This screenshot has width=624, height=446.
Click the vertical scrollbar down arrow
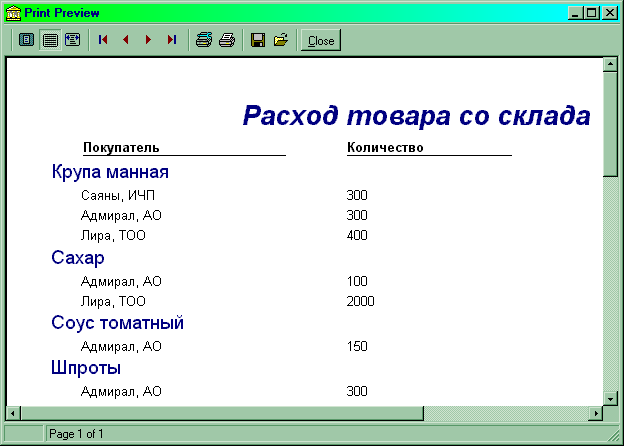pyautogui.click(x=609, y=397)
